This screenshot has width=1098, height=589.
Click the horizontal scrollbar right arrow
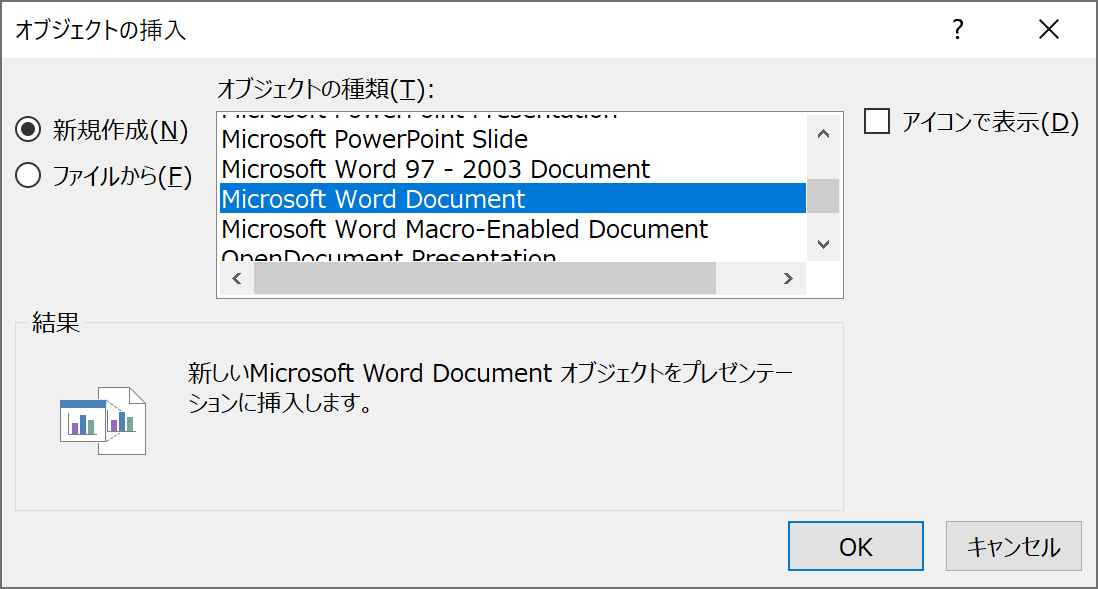coord(788,279)
